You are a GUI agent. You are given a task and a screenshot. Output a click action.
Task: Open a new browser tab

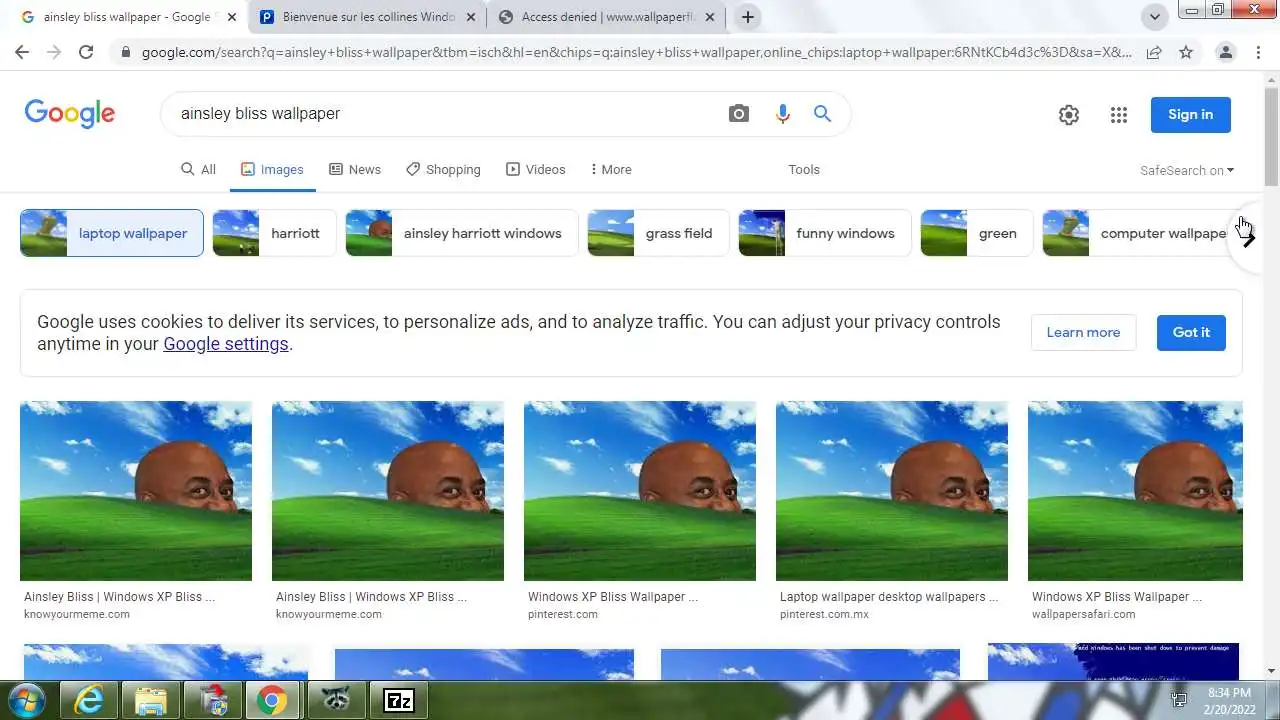(747, 17)
